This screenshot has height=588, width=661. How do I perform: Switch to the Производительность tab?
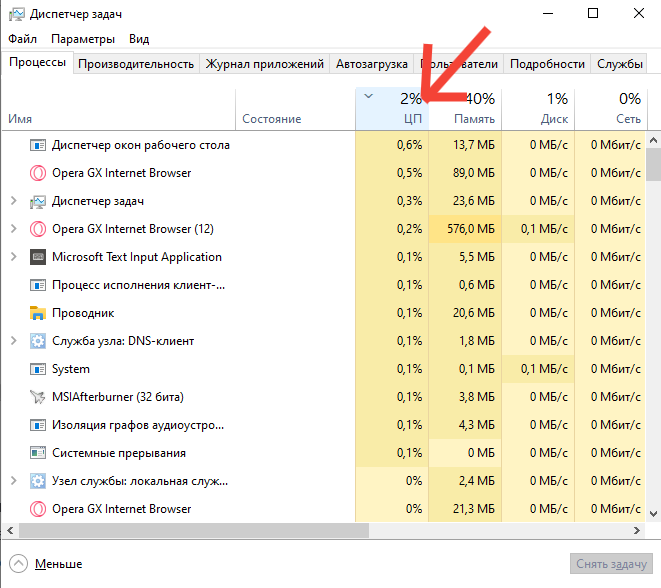click(136, 64)
